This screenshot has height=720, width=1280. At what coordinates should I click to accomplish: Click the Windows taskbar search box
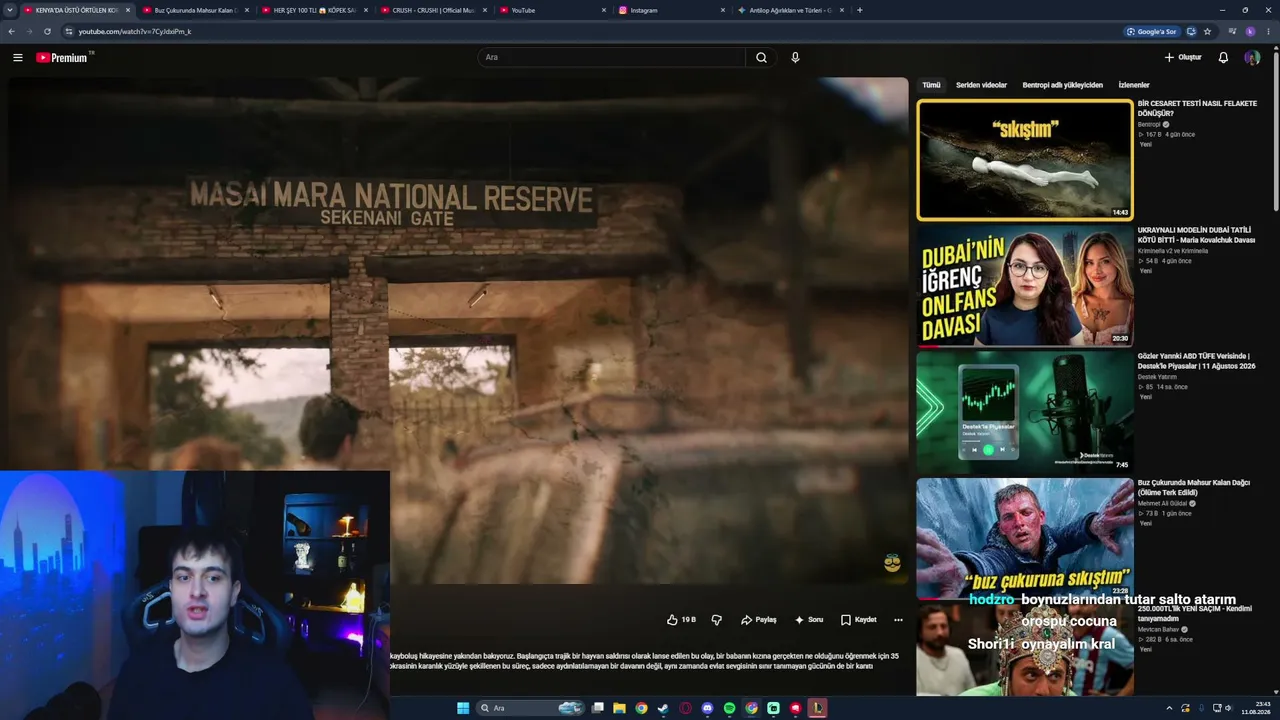coord(532,708)
